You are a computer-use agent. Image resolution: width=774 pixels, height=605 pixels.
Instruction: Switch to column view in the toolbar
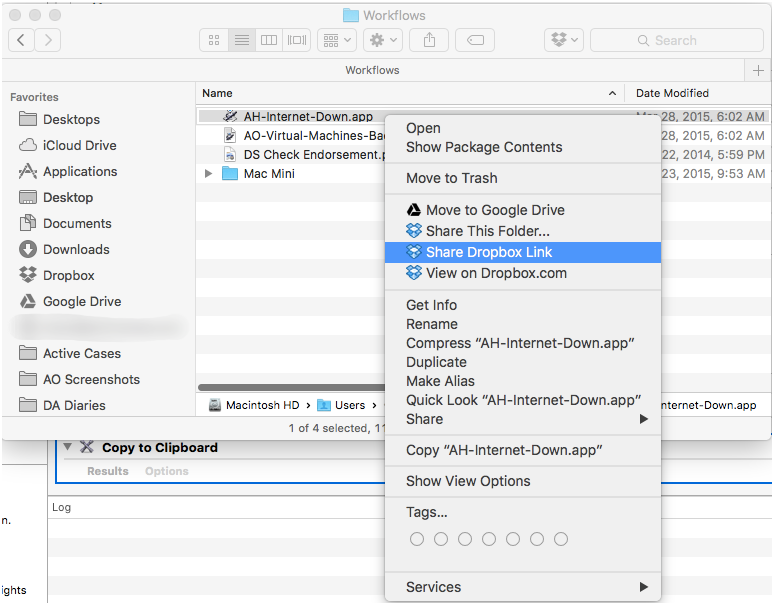269,40
